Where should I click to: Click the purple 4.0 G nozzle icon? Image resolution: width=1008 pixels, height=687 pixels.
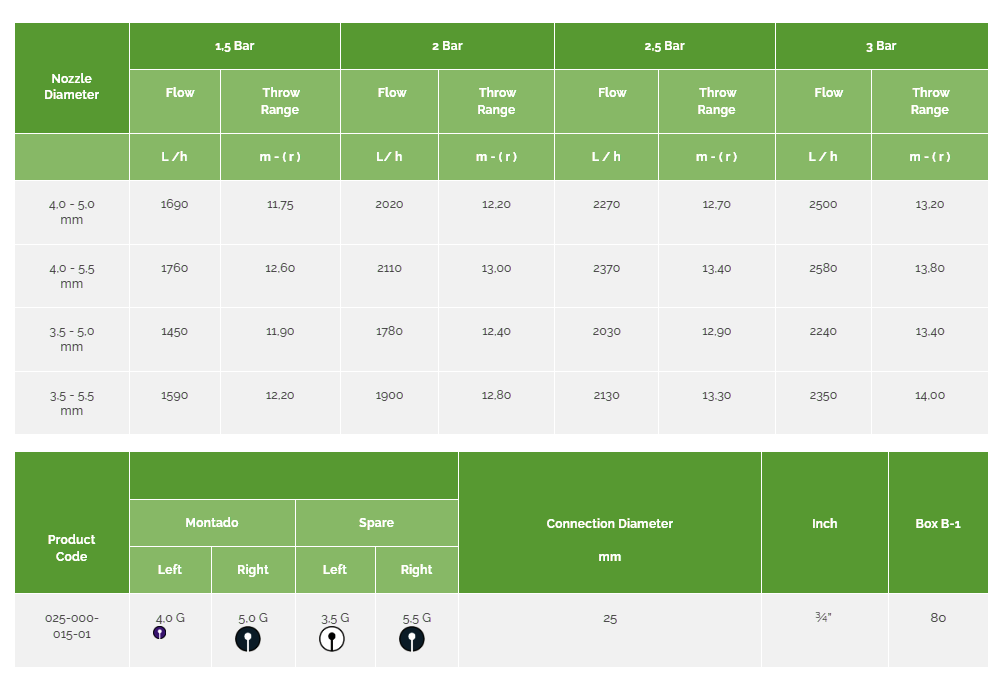pos(159,633)
